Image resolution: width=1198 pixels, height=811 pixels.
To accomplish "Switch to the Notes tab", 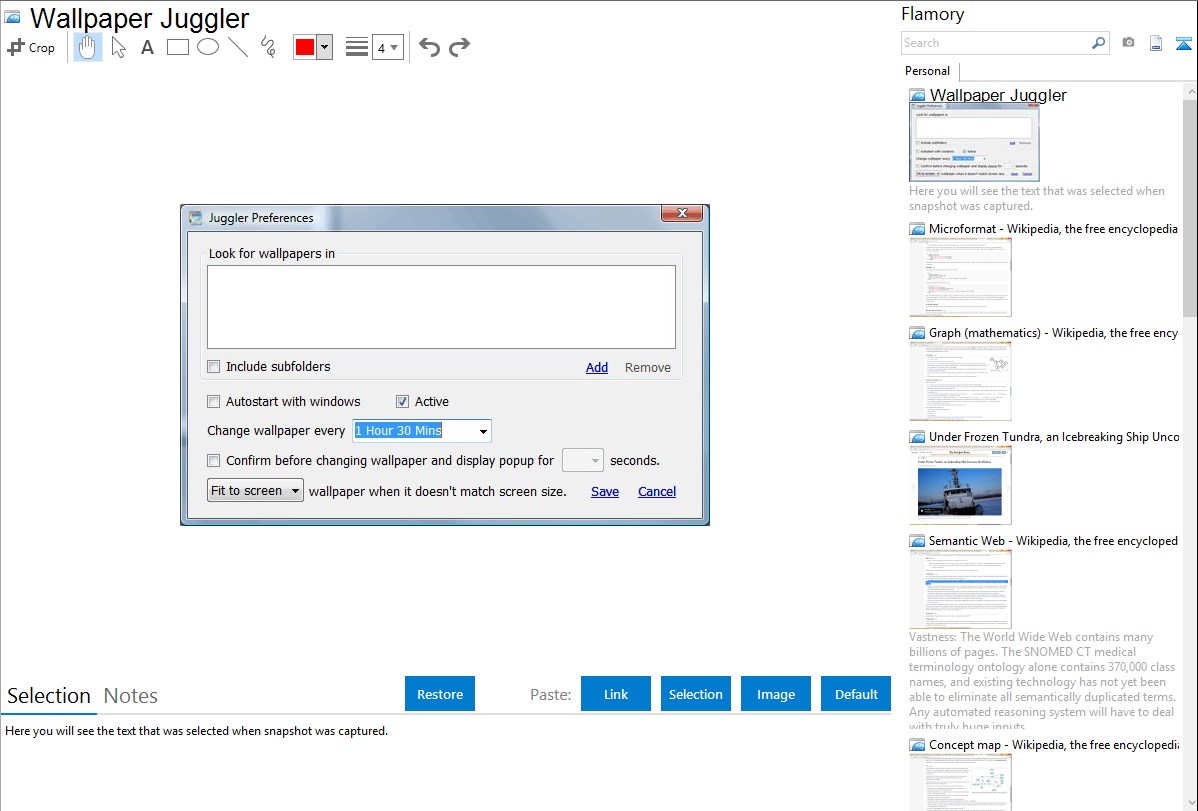I will coord(131,696).
